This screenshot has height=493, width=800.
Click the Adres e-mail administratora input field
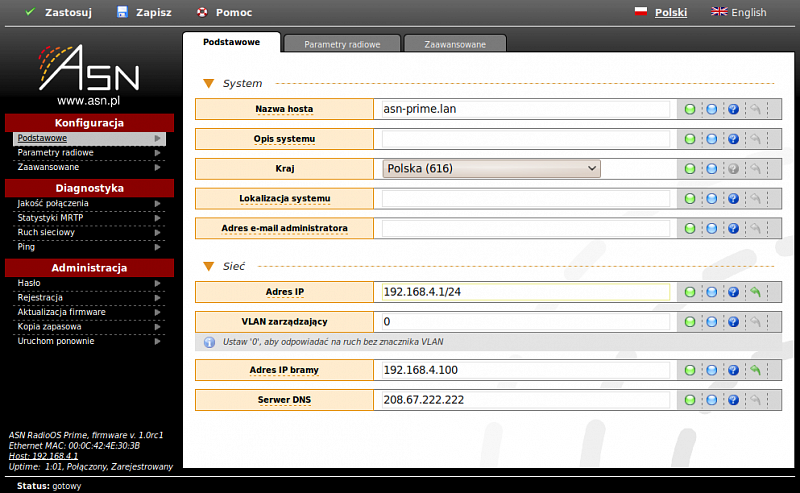click(x=526, y=228)
